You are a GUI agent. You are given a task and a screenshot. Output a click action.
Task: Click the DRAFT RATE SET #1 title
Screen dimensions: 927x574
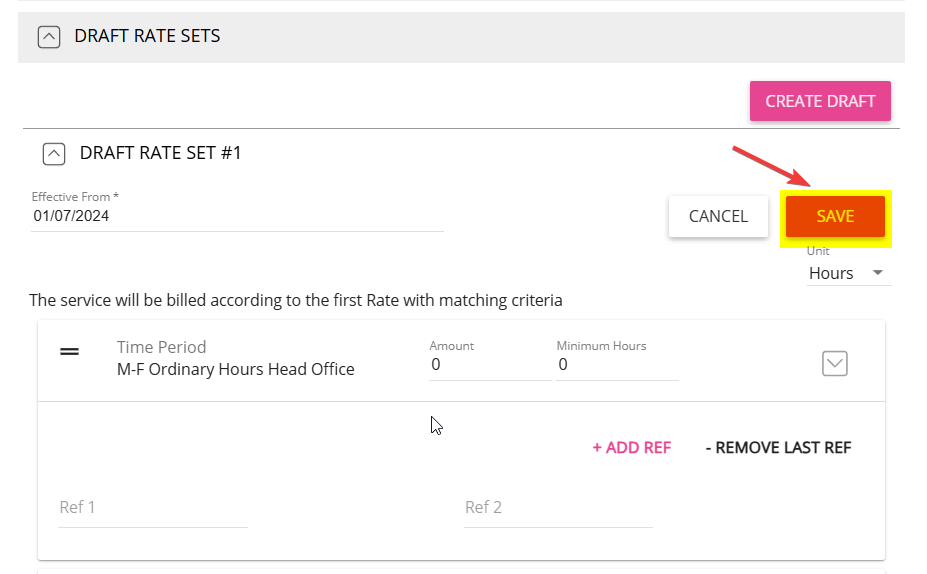point(160,153)
